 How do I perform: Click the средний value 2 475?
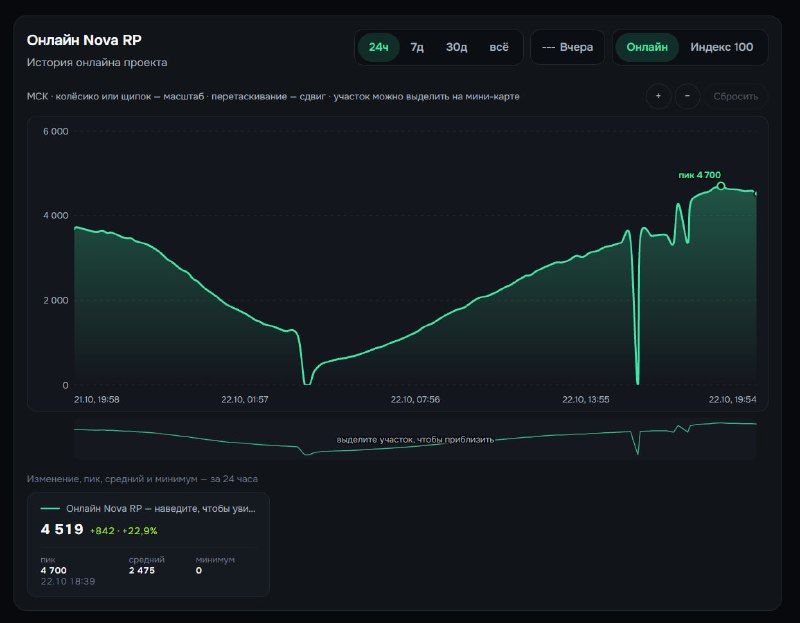tap(141, 570)
